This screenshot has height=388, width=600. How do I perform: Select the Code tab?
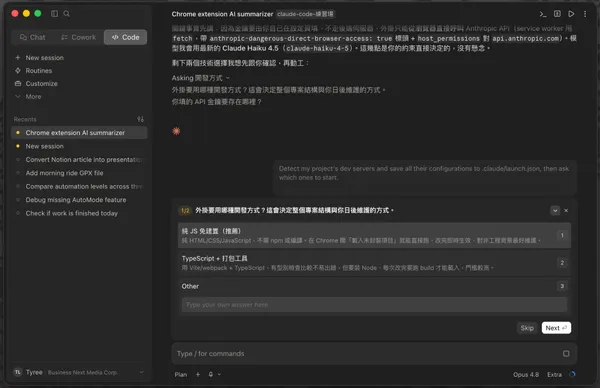click(x=126, y=37)
